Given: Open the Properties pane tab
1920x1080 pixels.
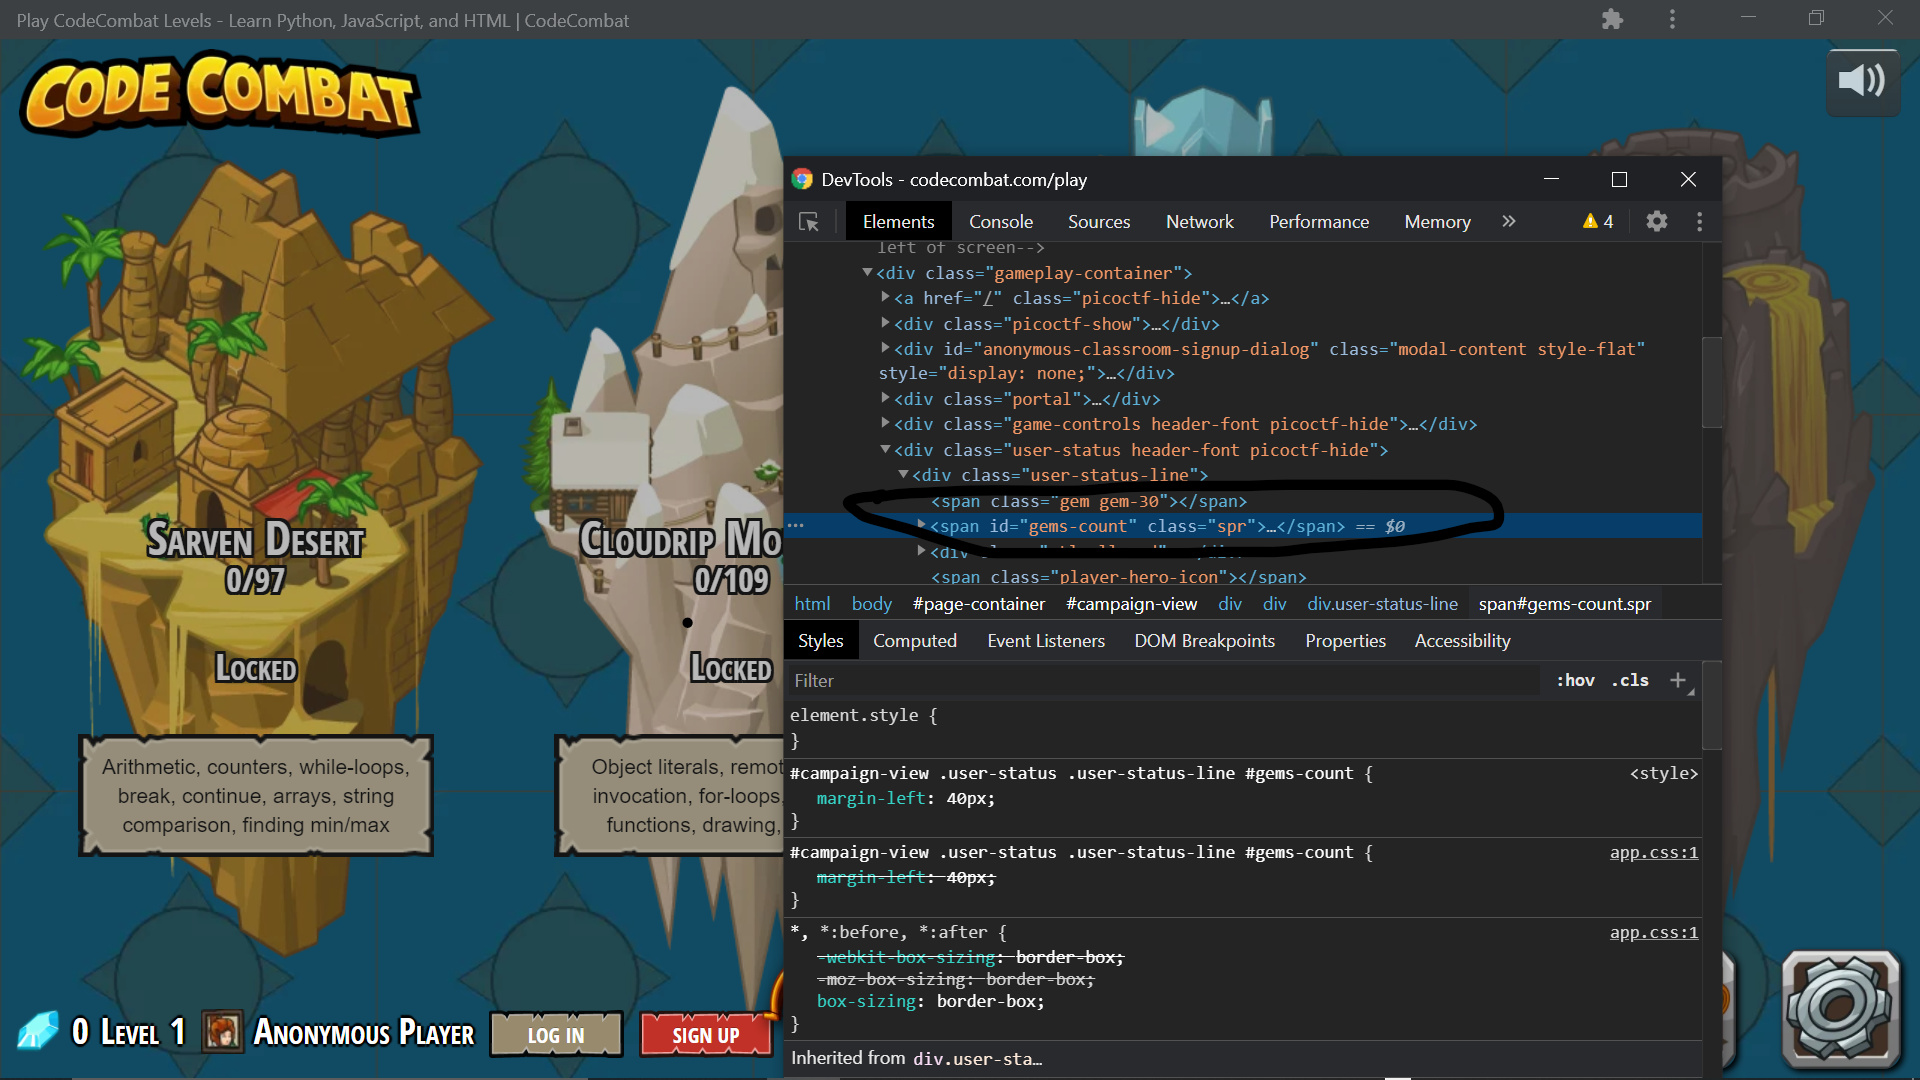Looking at the screenshot, I should [1345, 641].
